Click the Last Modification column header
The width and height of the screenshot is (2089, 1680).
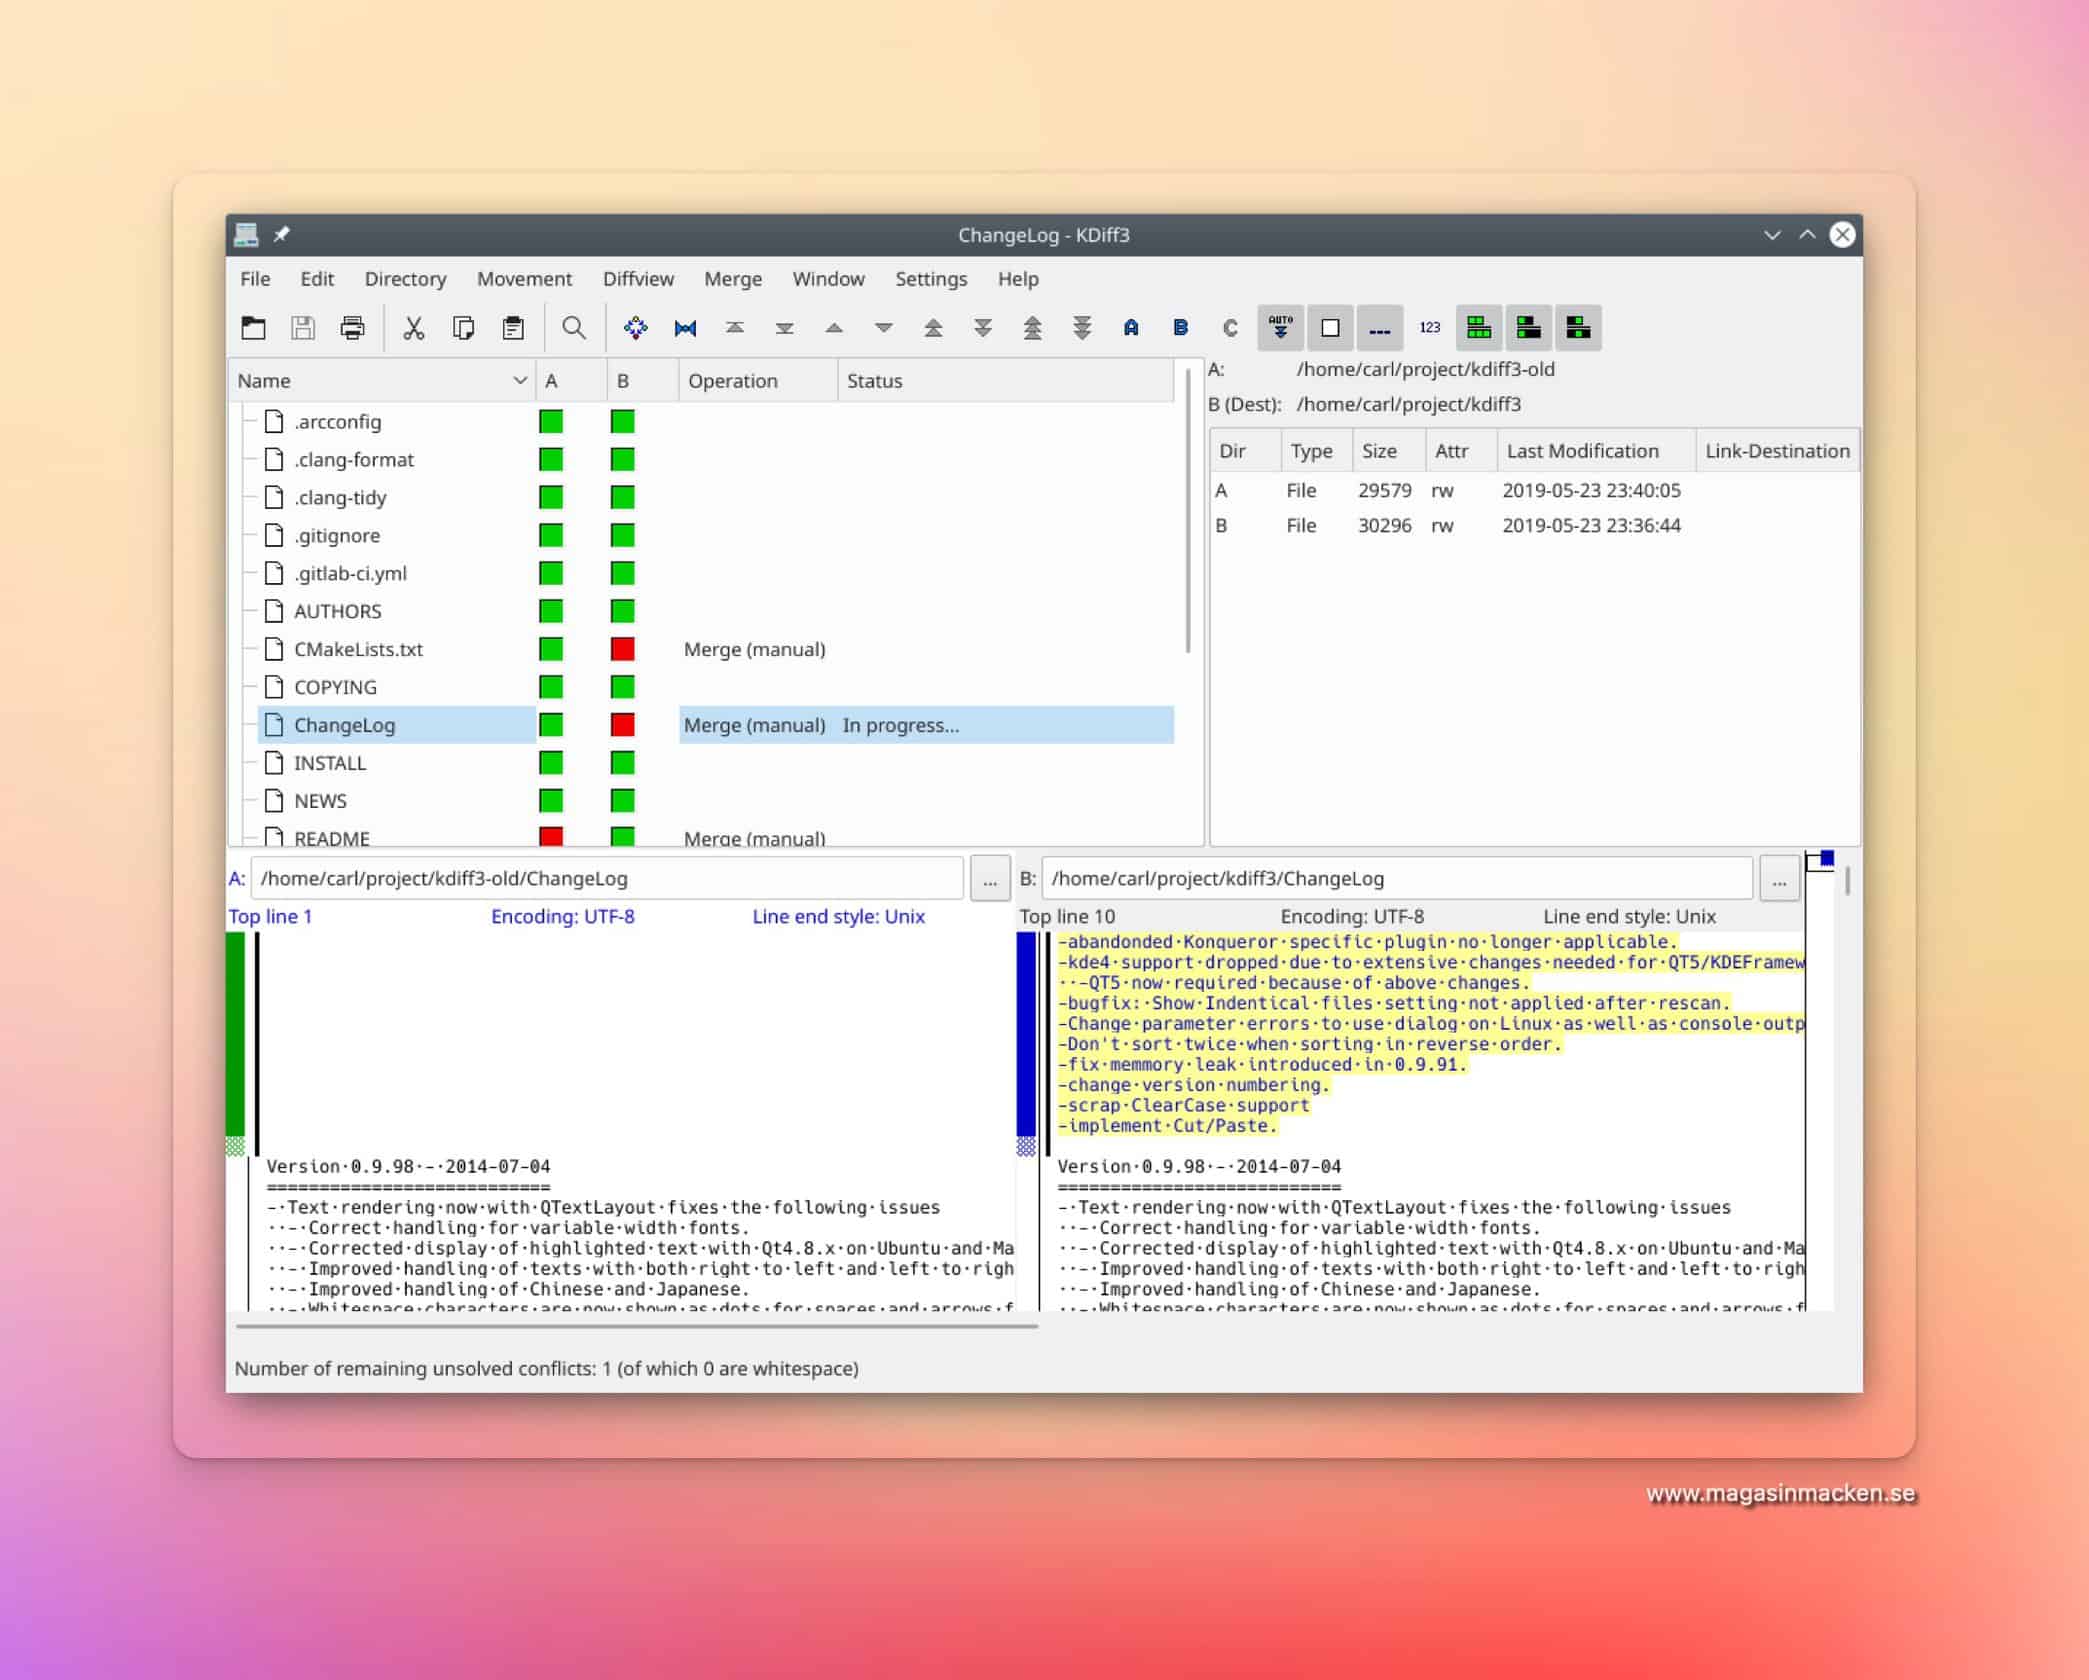click(x=1597, y=451)
